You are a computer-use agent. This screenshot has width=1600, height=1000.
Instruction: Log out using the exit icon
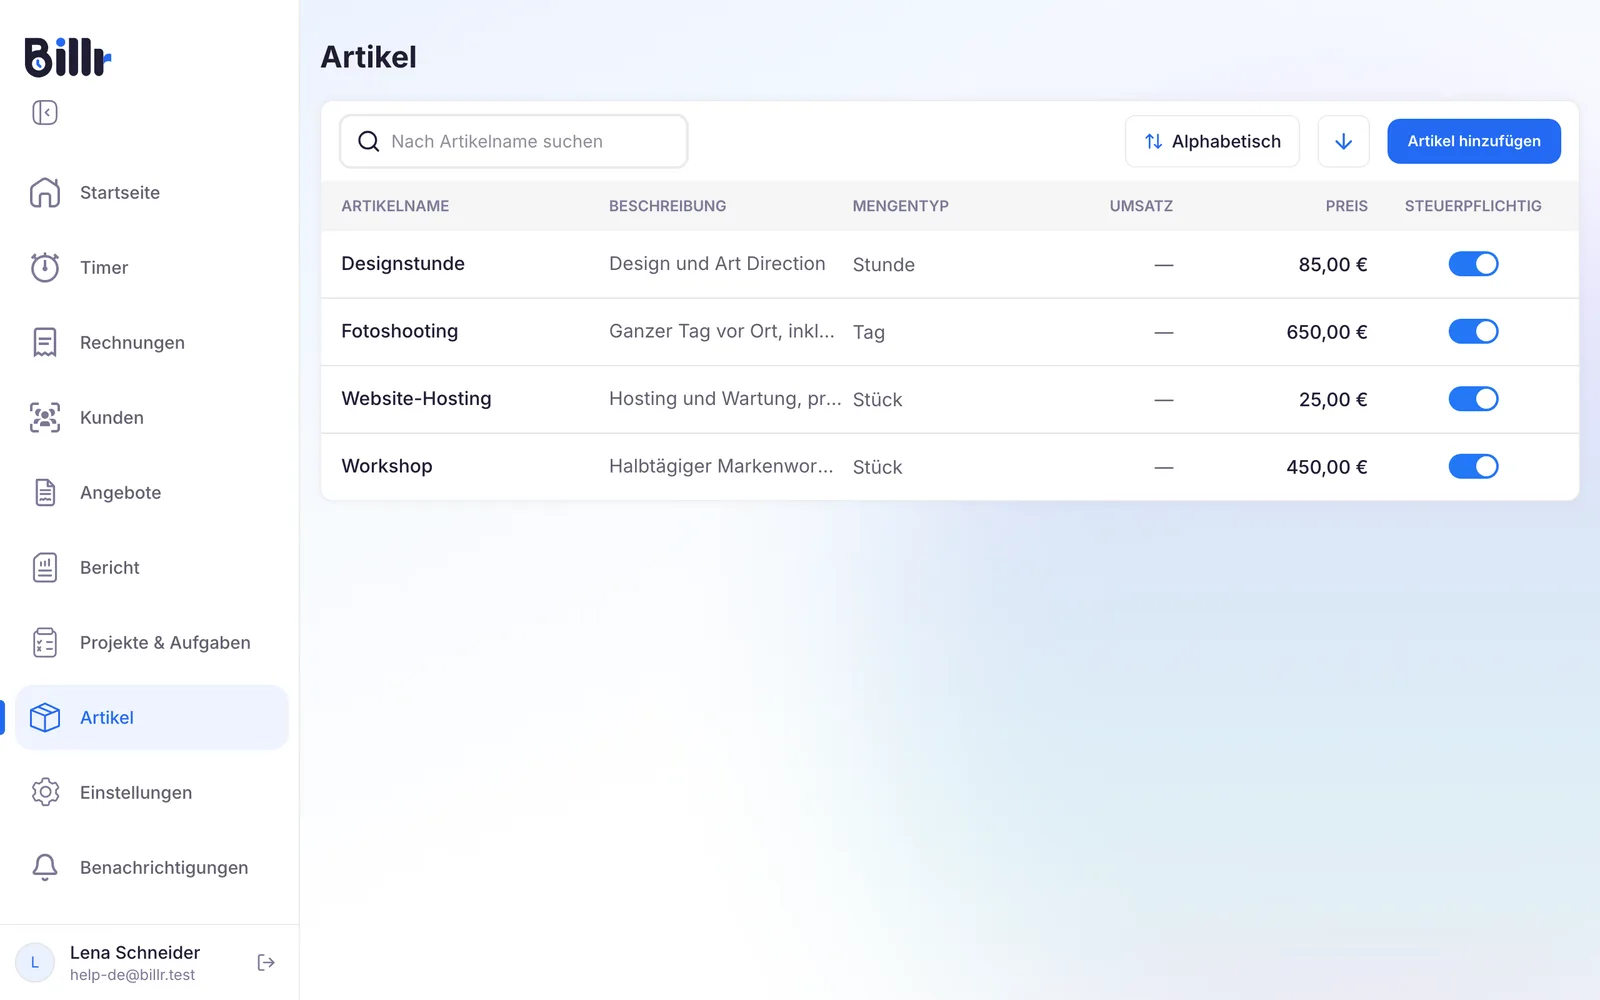point(266,962)
